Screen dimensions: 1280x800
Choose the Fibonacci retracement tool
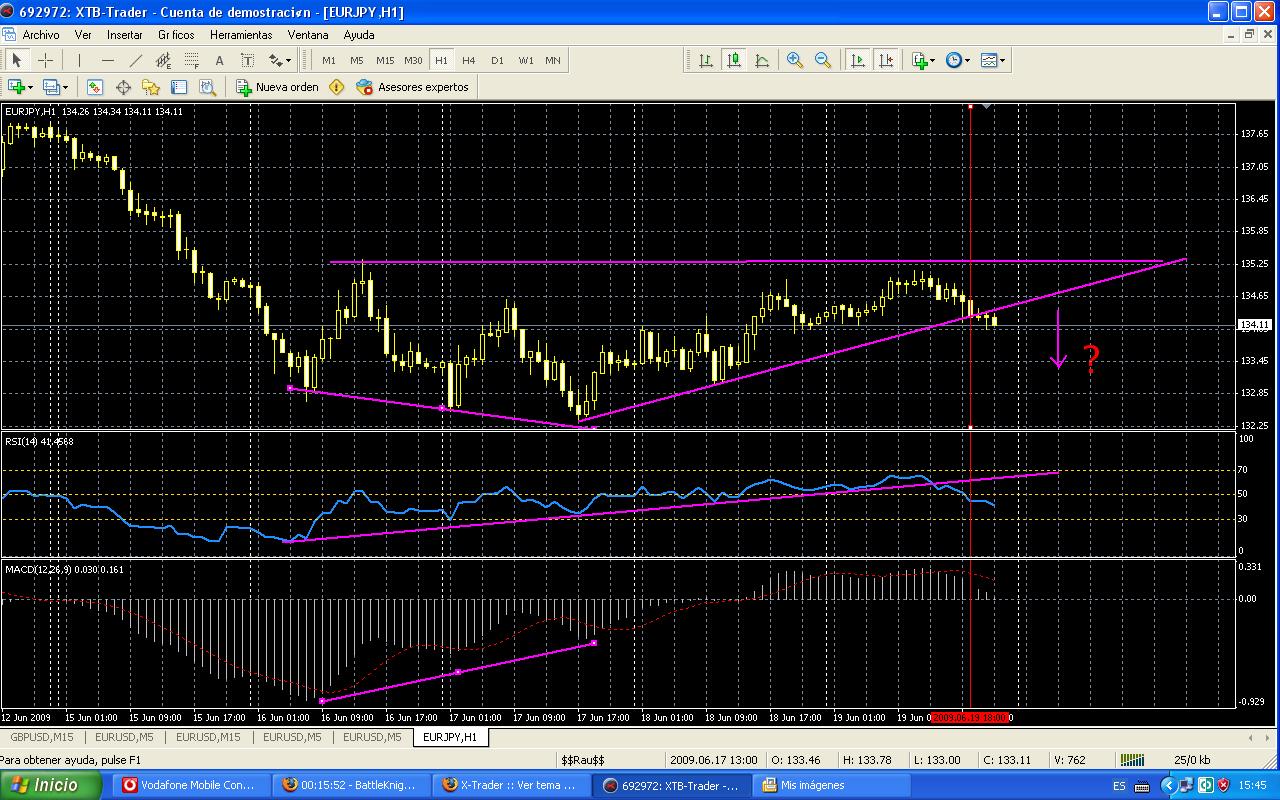[x=191, y=60]
